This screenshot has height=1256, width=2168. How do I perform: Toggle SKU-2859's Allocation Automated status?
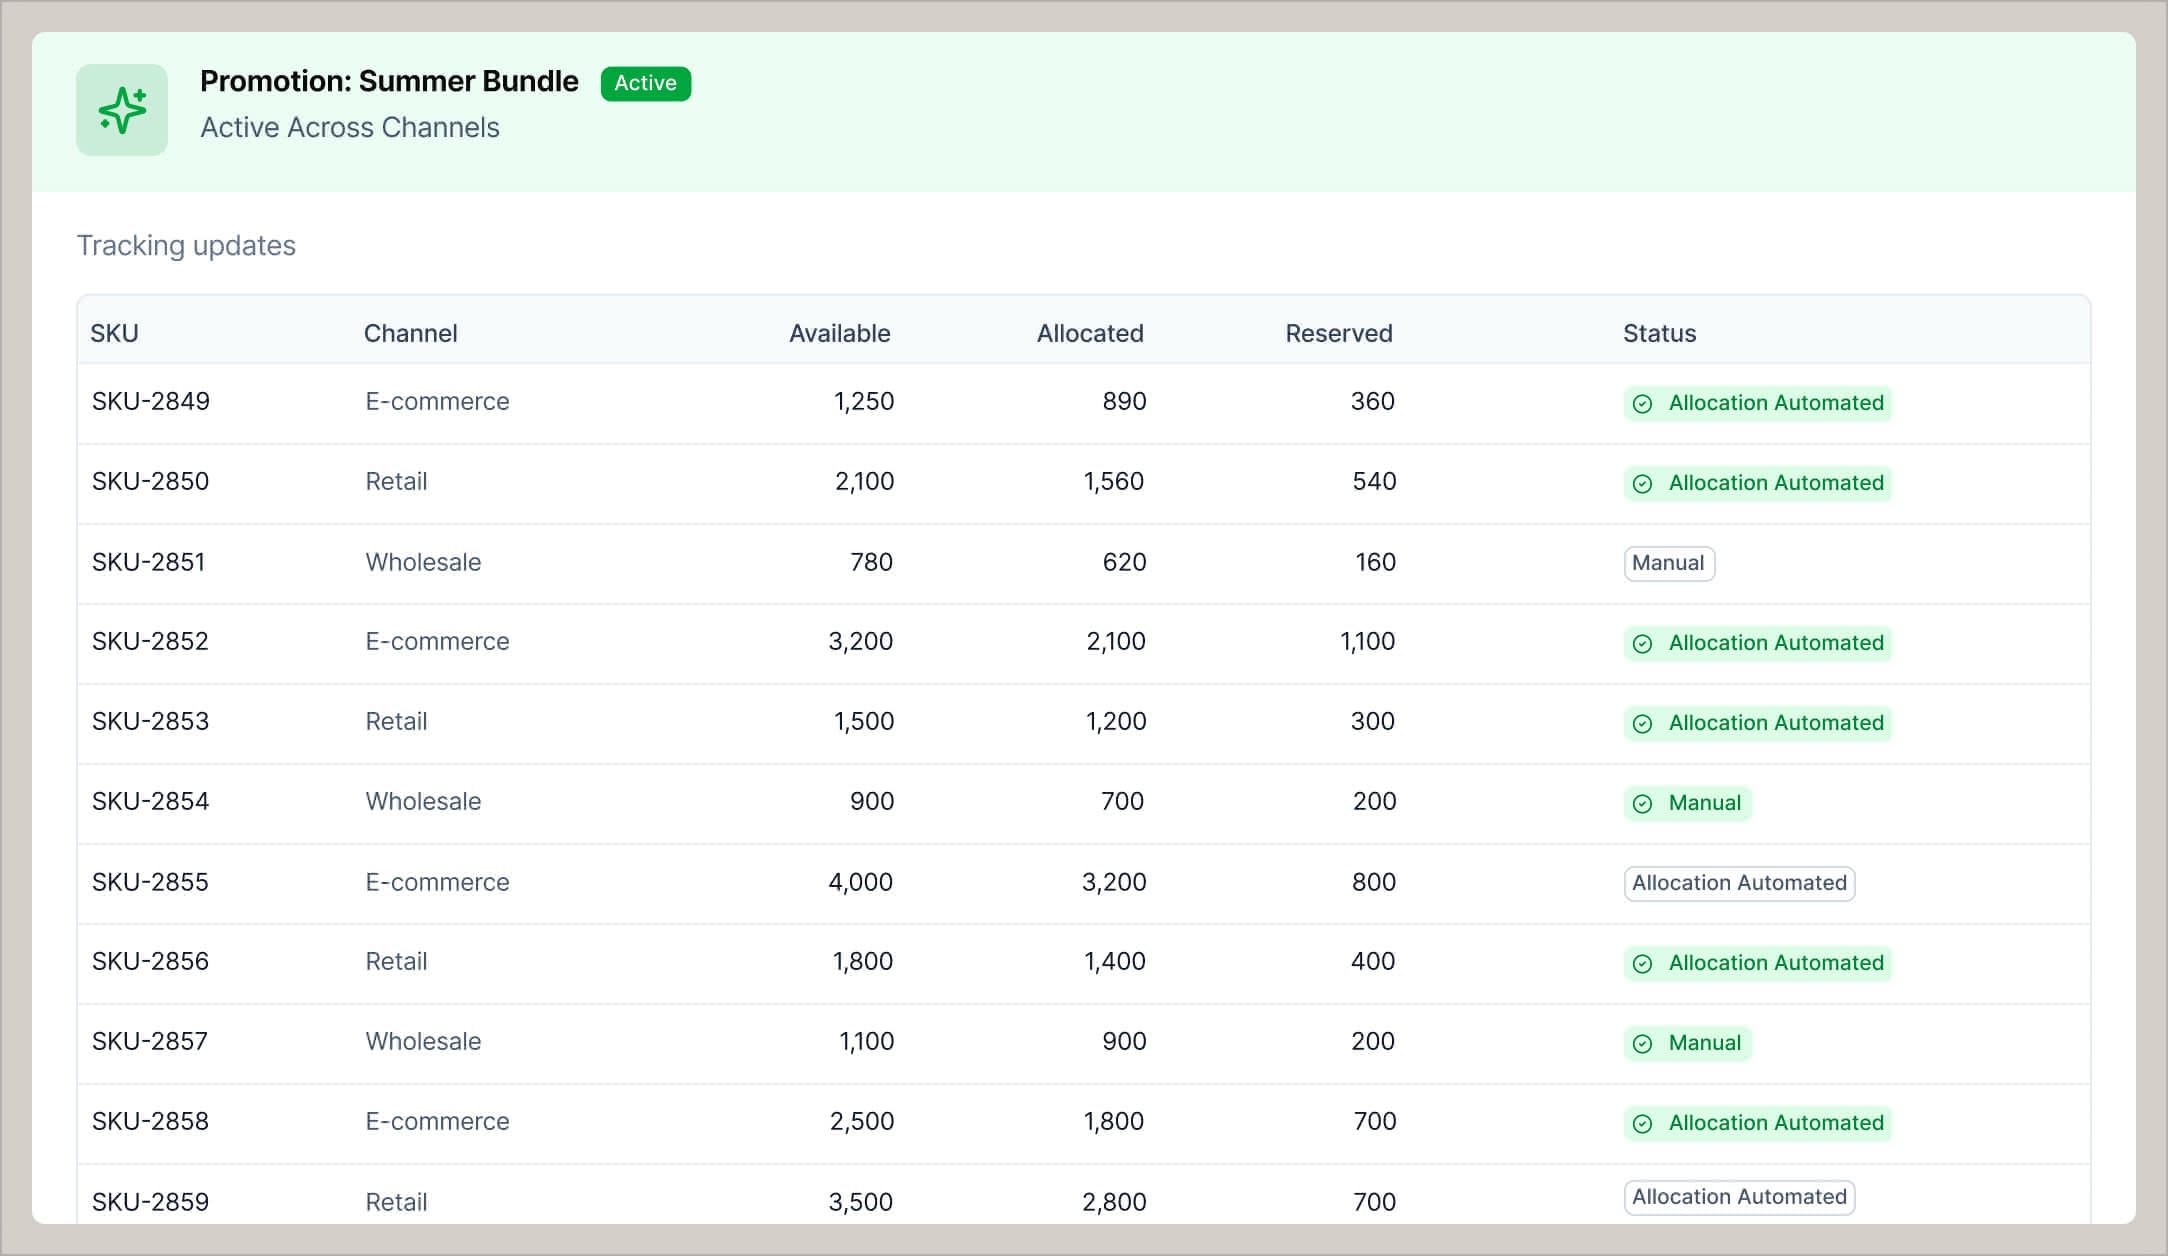click(1739, 1197)
